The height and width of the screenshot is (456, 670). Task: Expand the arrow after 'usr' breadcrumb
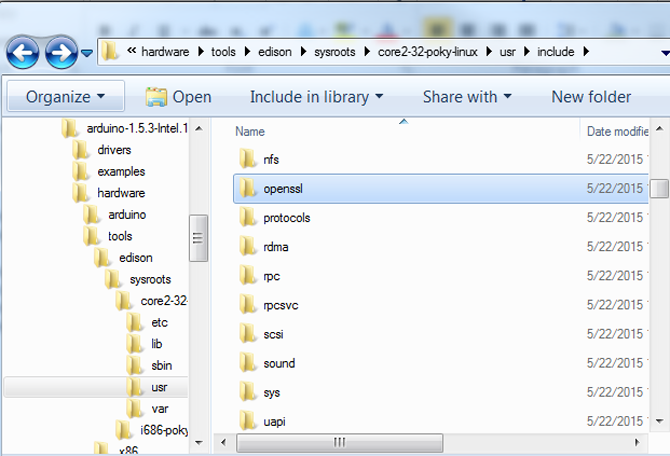tap(527, 52)
